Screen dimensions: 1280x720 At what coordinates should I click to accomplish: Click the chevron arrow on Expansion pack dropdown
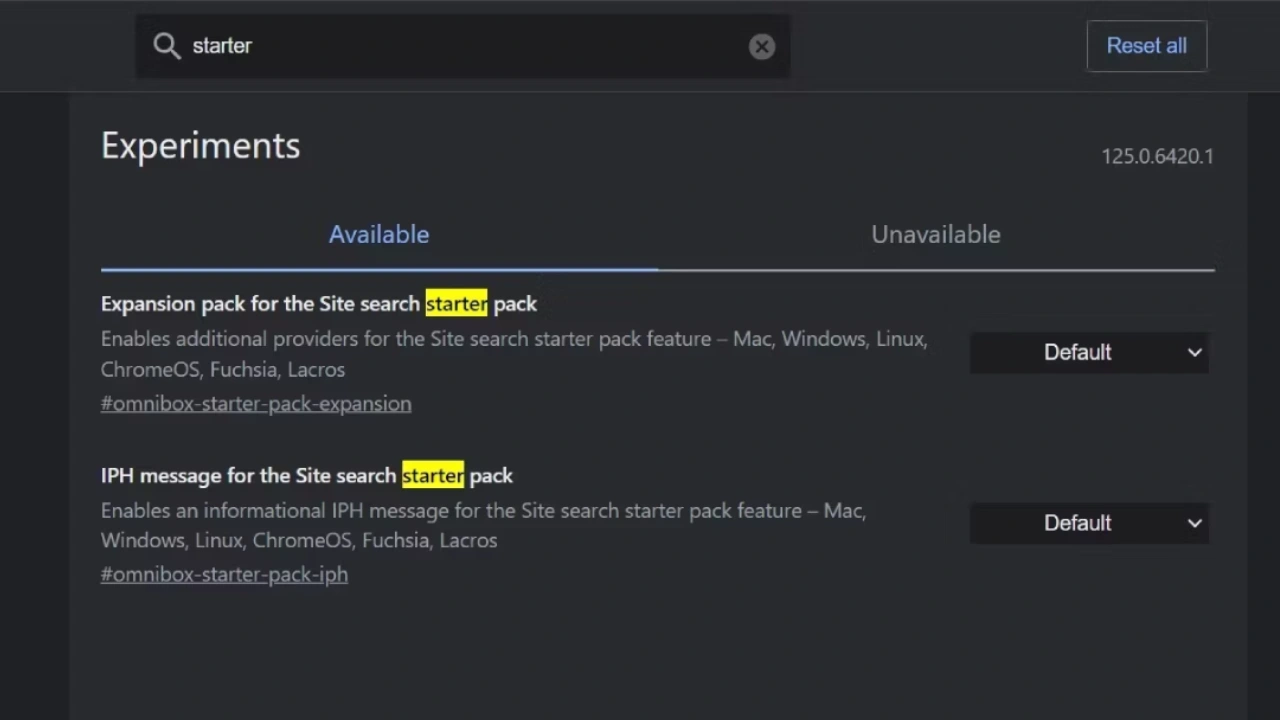pos(1194,353)
